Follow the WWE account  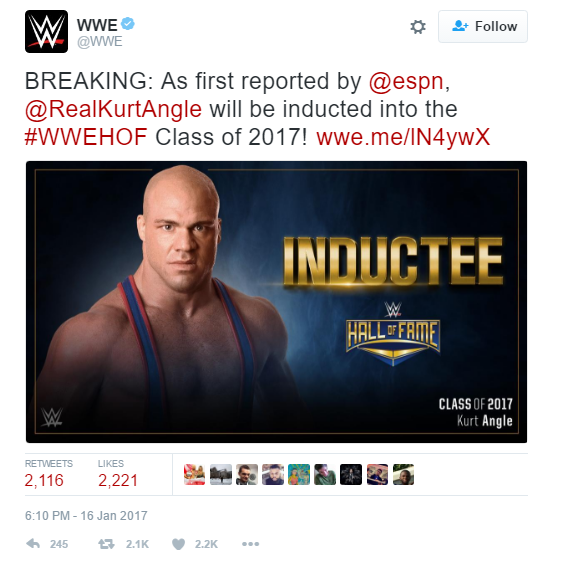[483, 27]
